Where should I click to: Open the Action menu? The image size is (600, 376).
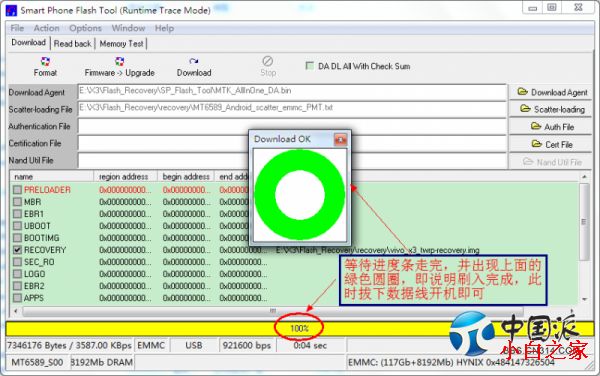tap(46, 28)
